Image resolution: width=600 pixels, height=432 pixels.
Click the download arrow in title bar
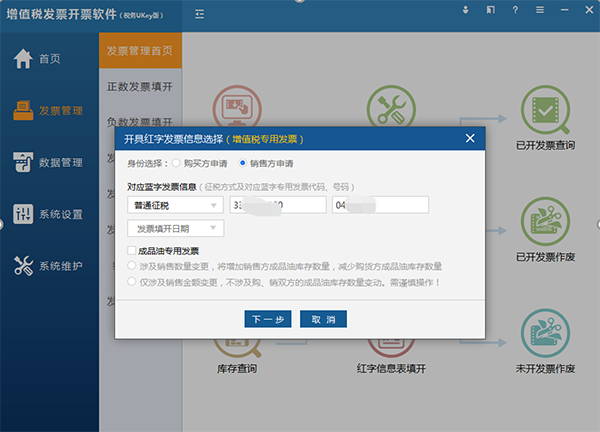465,10
